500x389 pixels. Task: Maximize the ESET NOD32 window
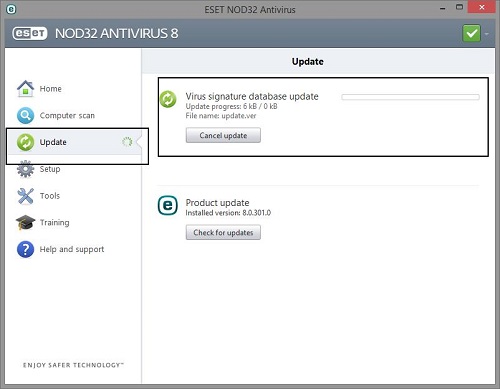pos(459,7)
